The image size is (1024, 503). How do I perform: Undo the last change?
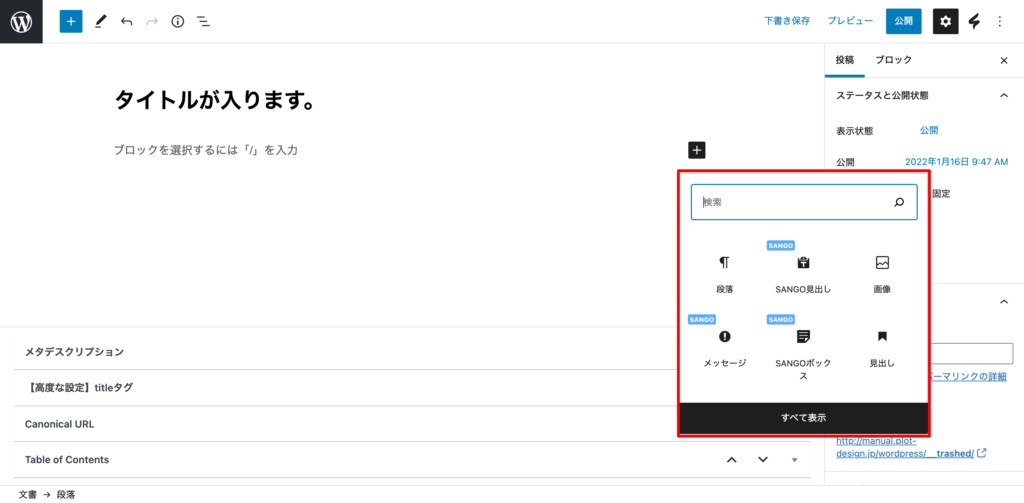pos(126,21)
